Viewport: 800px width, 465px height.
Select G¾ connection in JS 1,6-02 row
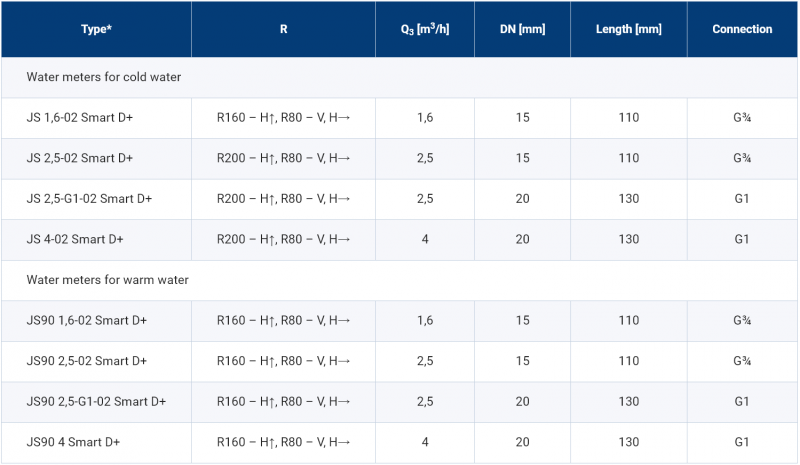[x=742, y=118]
